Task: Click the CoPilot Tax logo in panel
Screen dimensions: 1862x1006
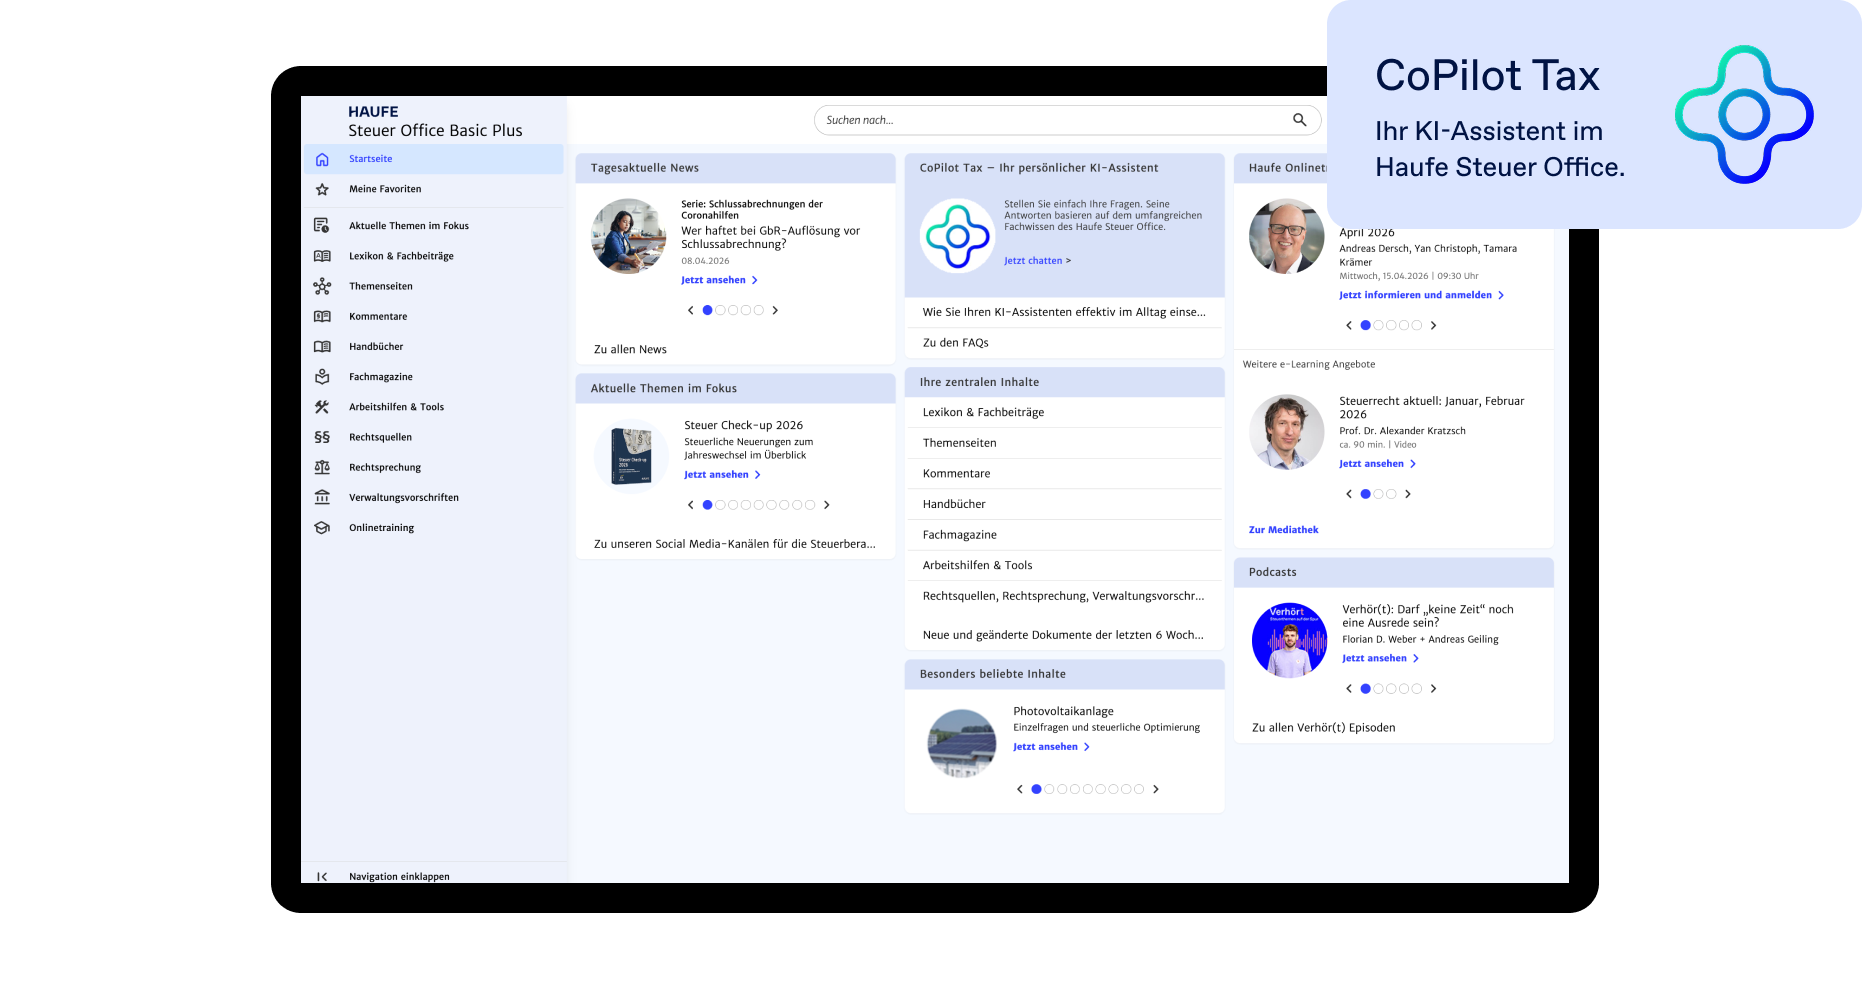Action: (957, 236)
